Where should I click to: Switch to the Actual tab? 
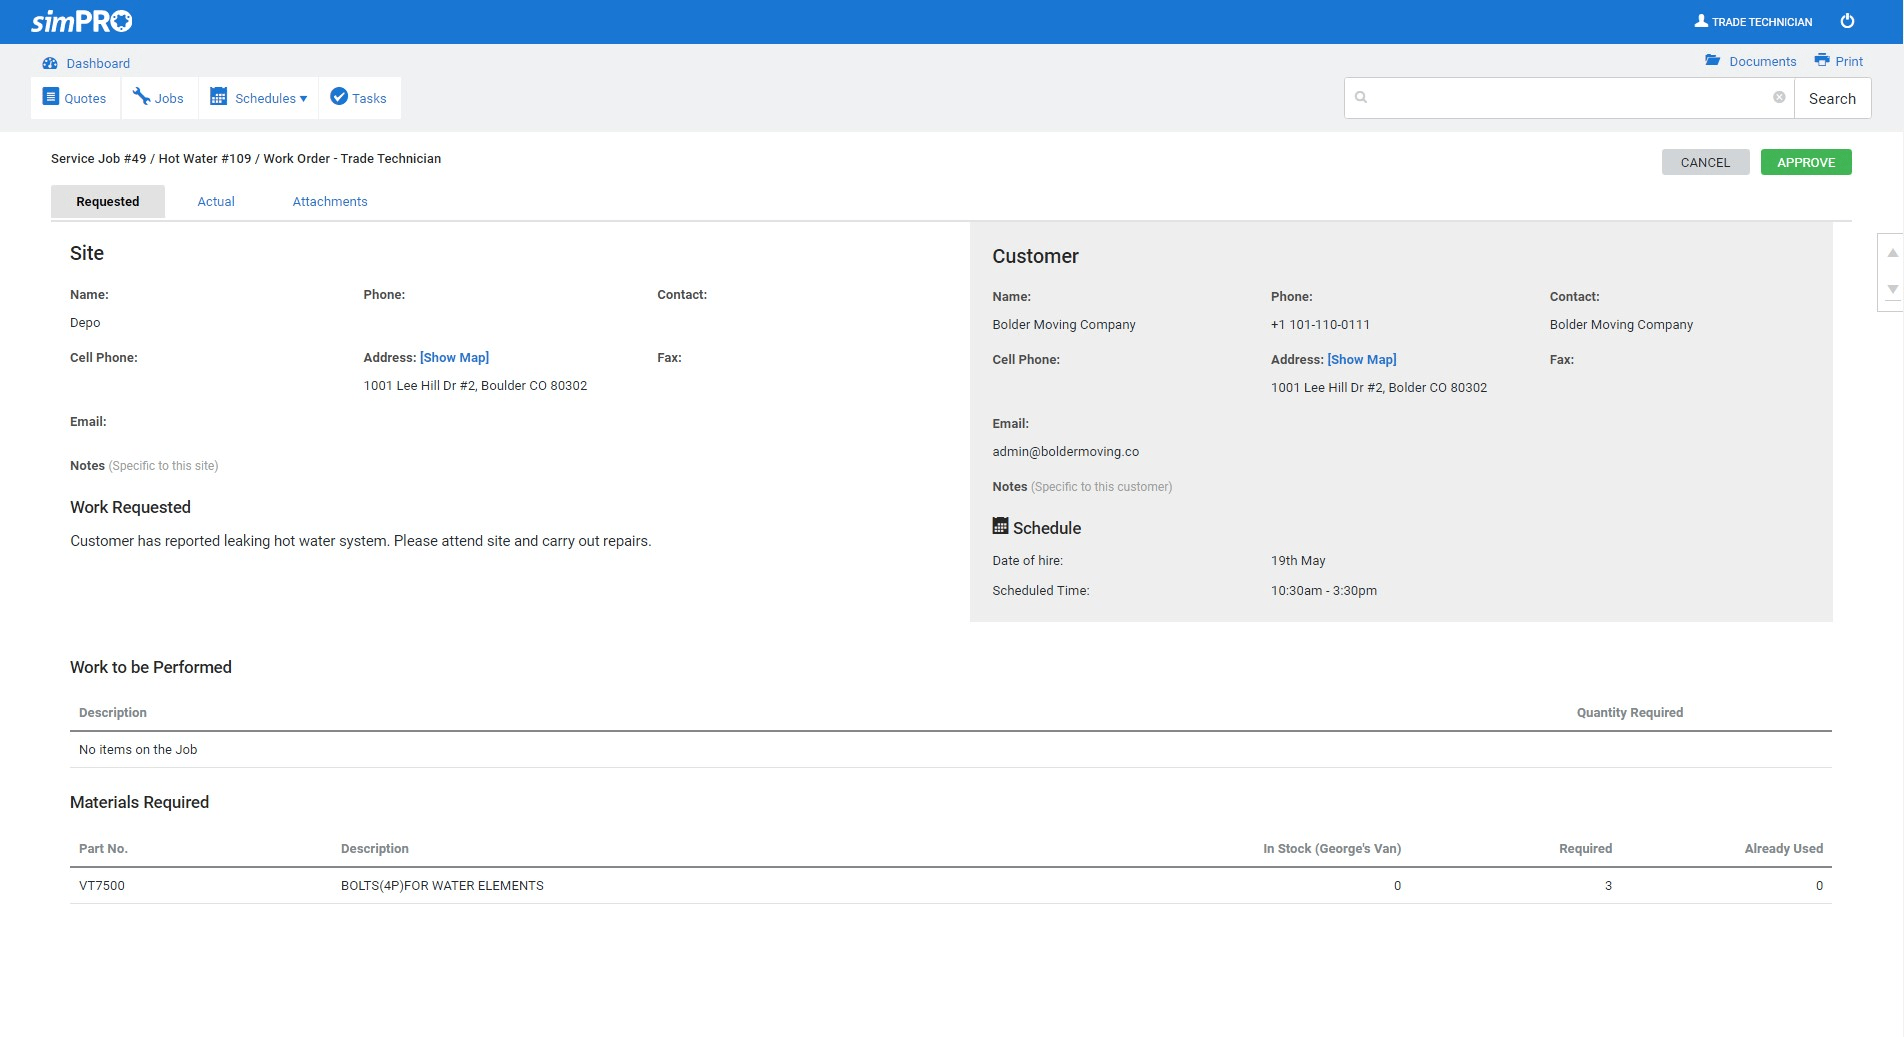216,201
